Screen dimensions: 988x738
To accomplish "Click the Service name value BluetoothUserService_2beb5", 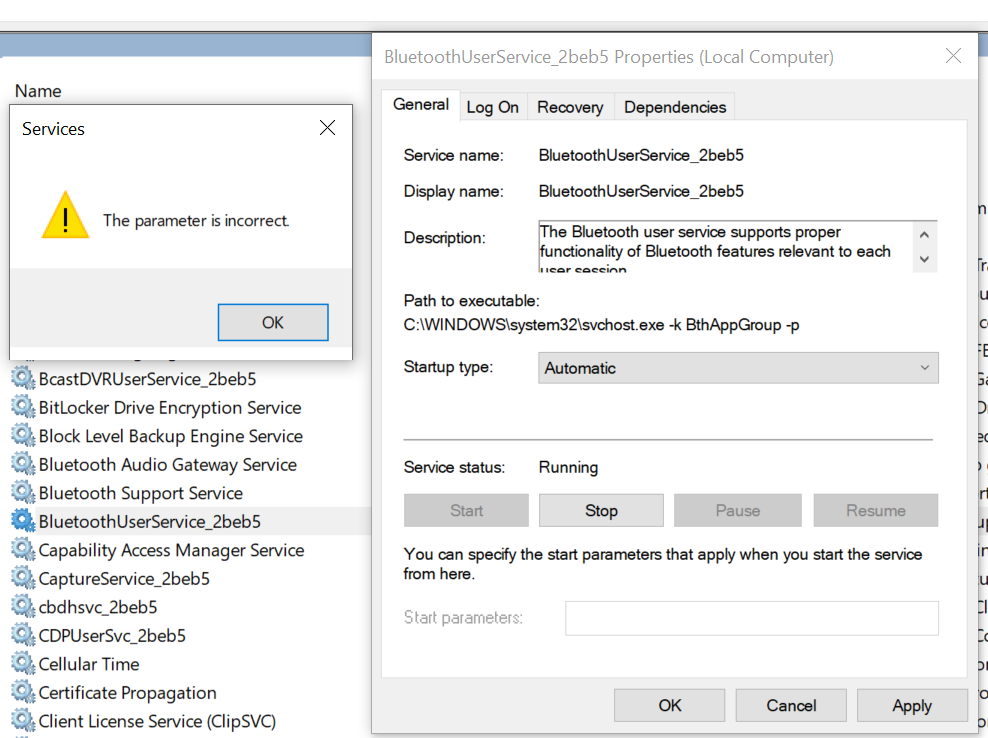I will [641, 155].
